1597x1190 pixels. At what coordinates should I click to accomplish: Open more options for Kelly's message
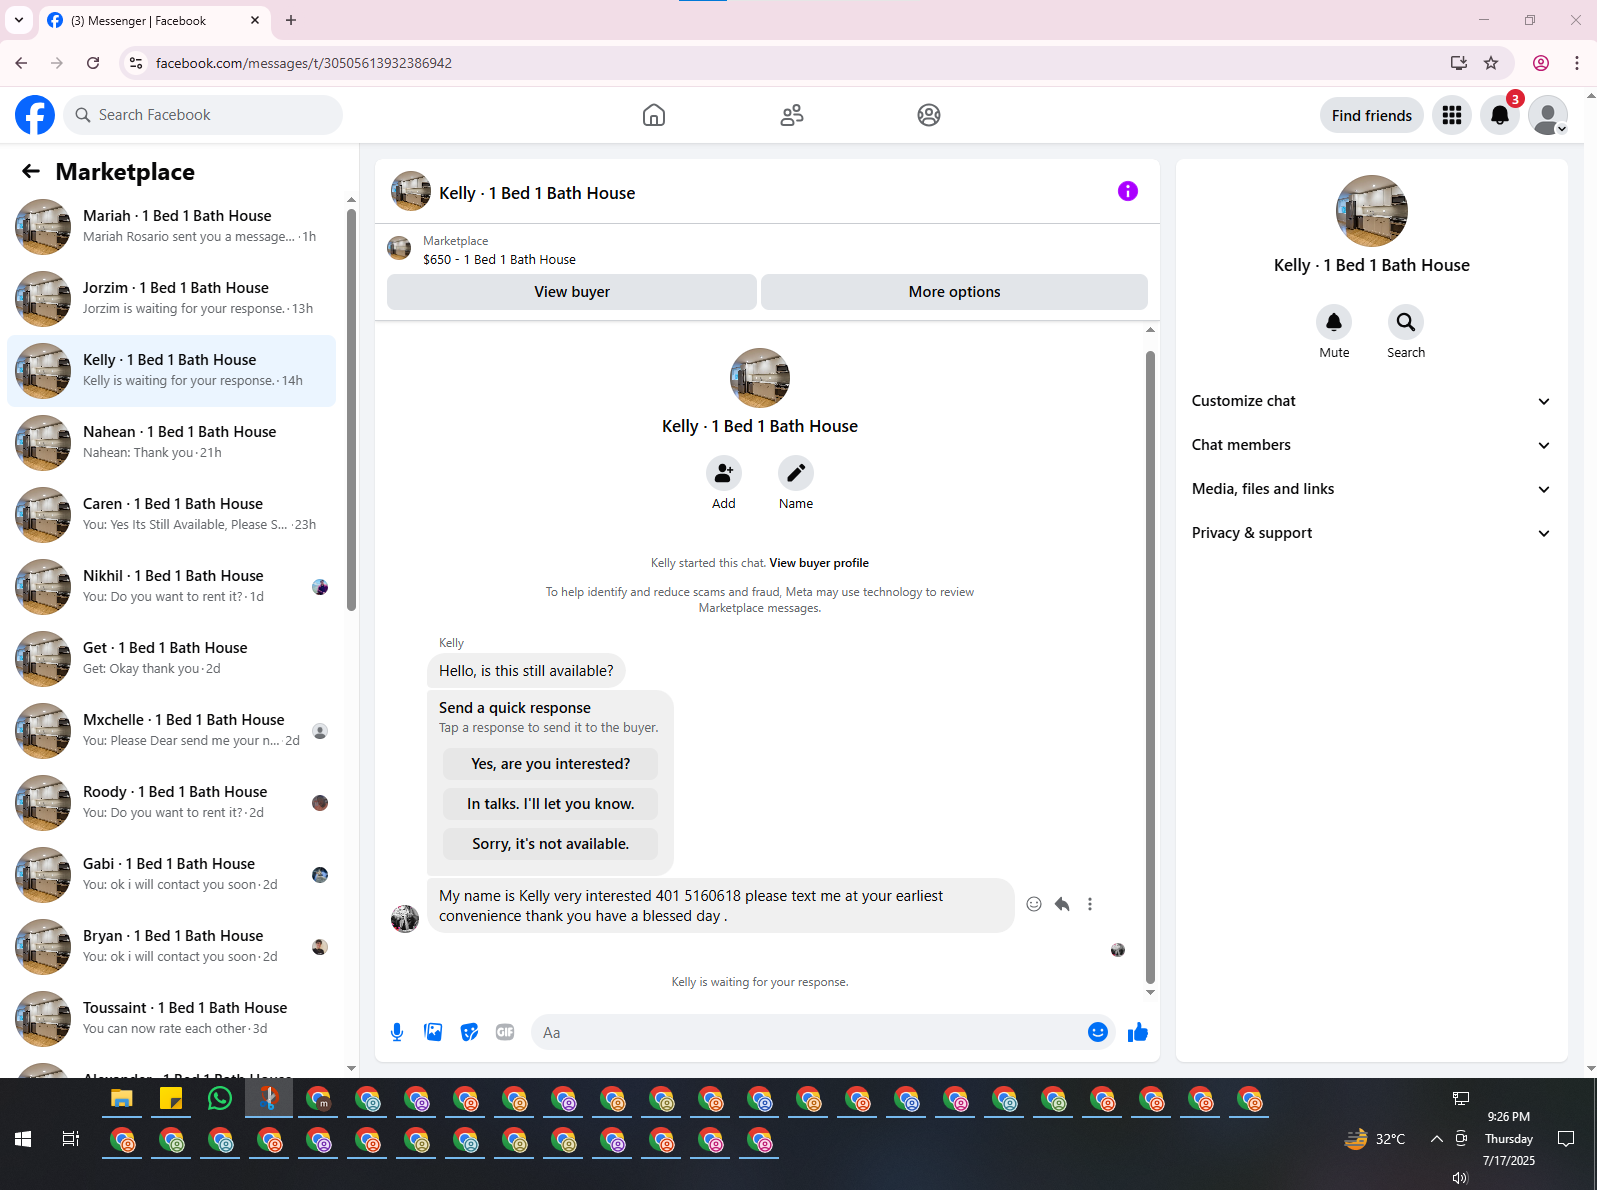click(1090, 904)
